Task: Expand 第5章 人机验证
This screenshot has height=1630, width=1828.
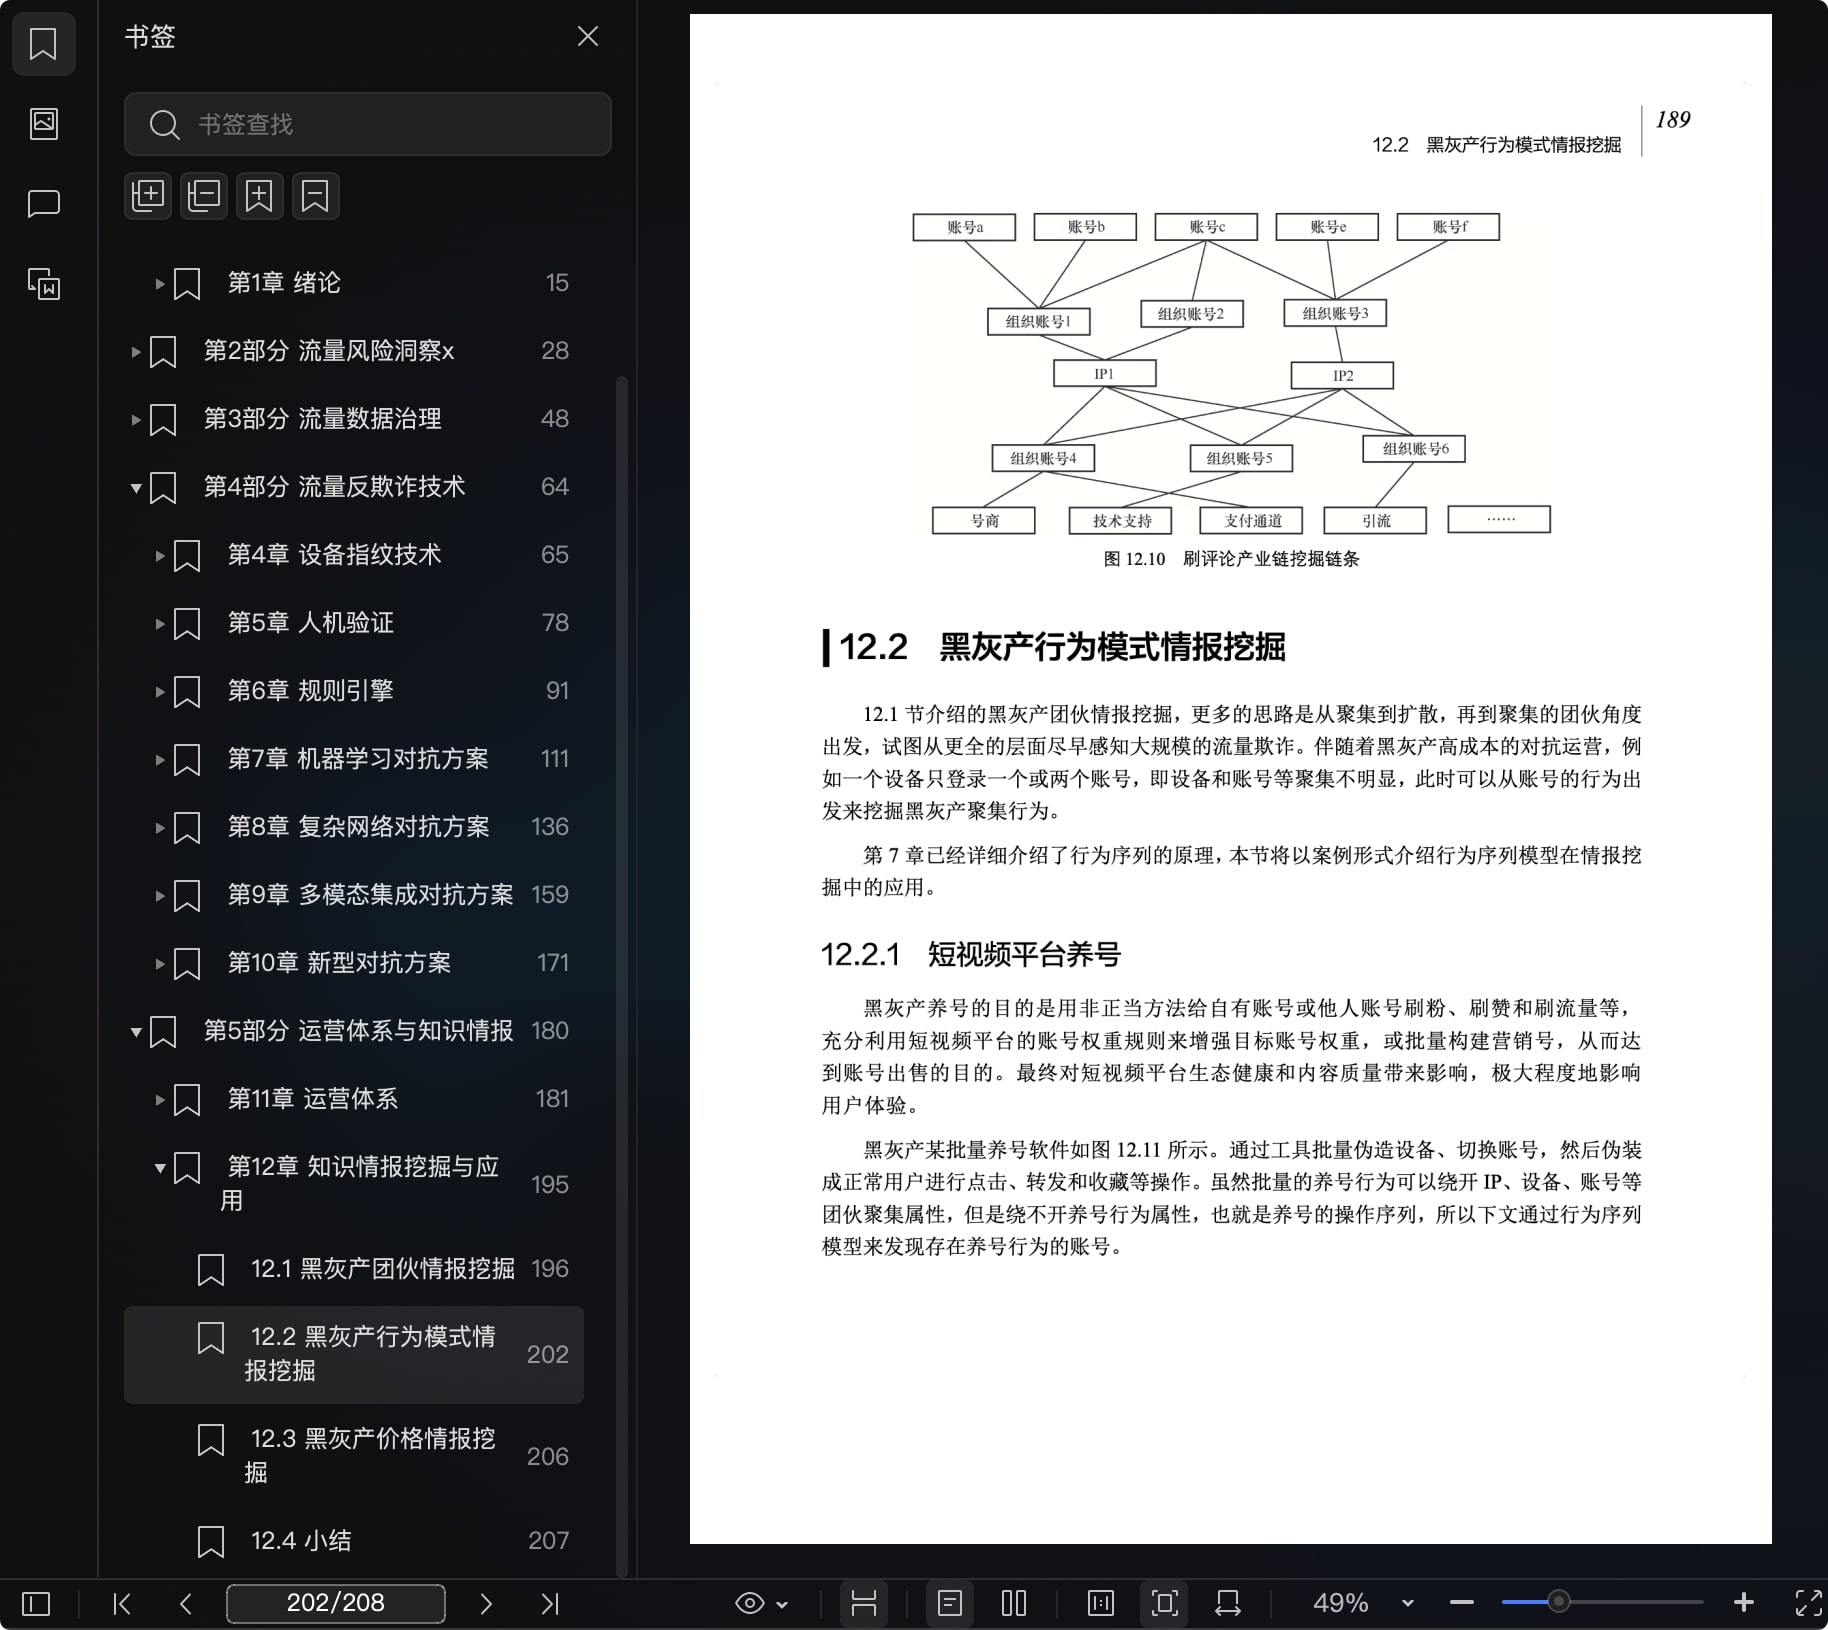Action: [x=159, y=624]
